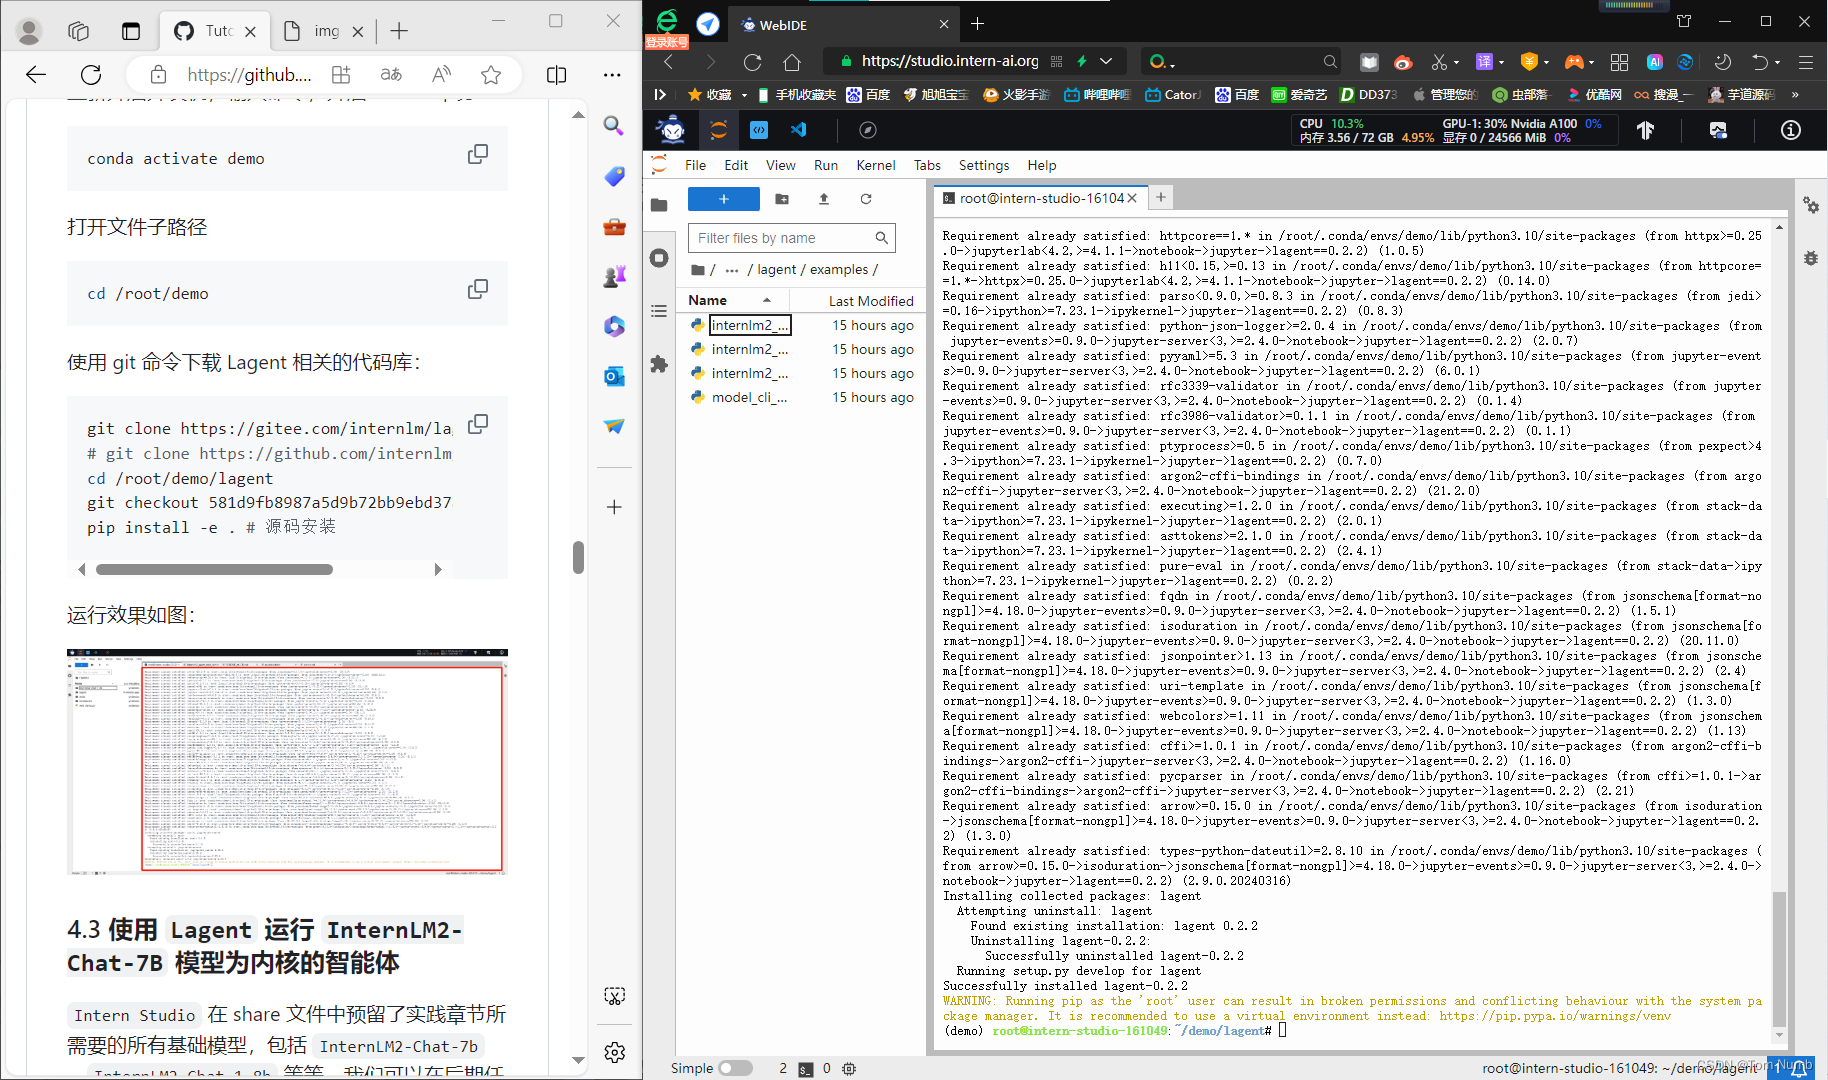Expand the game controller icon dropdown arrow

tap(1591, 62)
